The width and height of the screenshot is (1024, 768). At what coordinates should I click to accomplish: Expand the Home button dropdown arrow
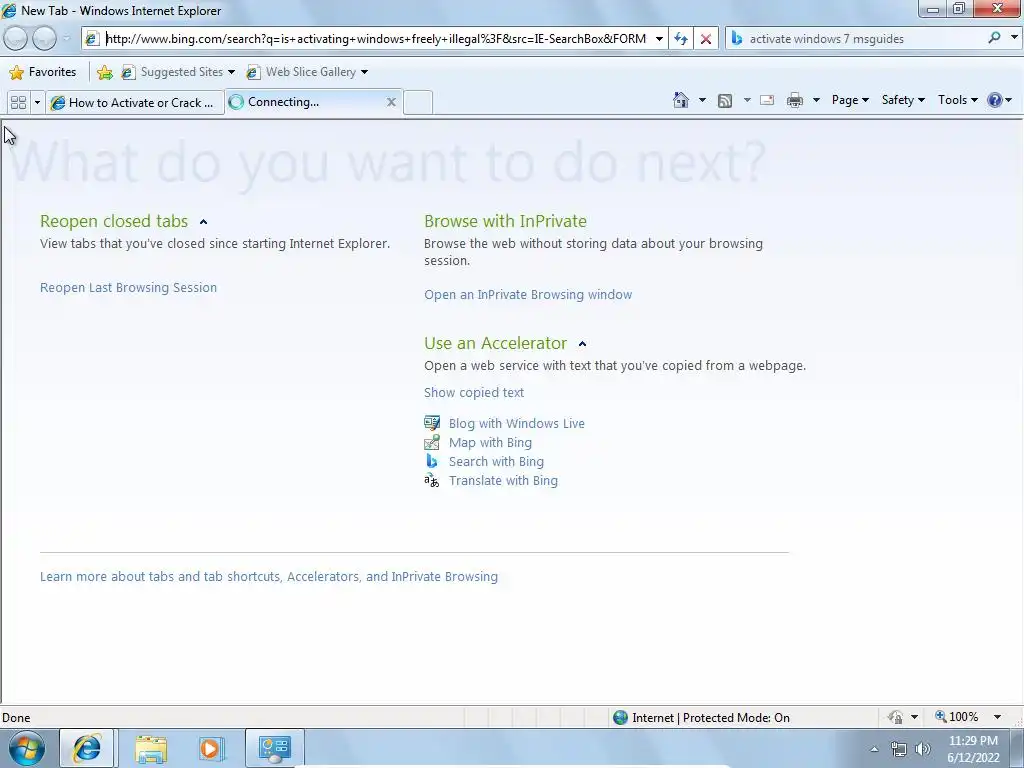coord(702,100)
